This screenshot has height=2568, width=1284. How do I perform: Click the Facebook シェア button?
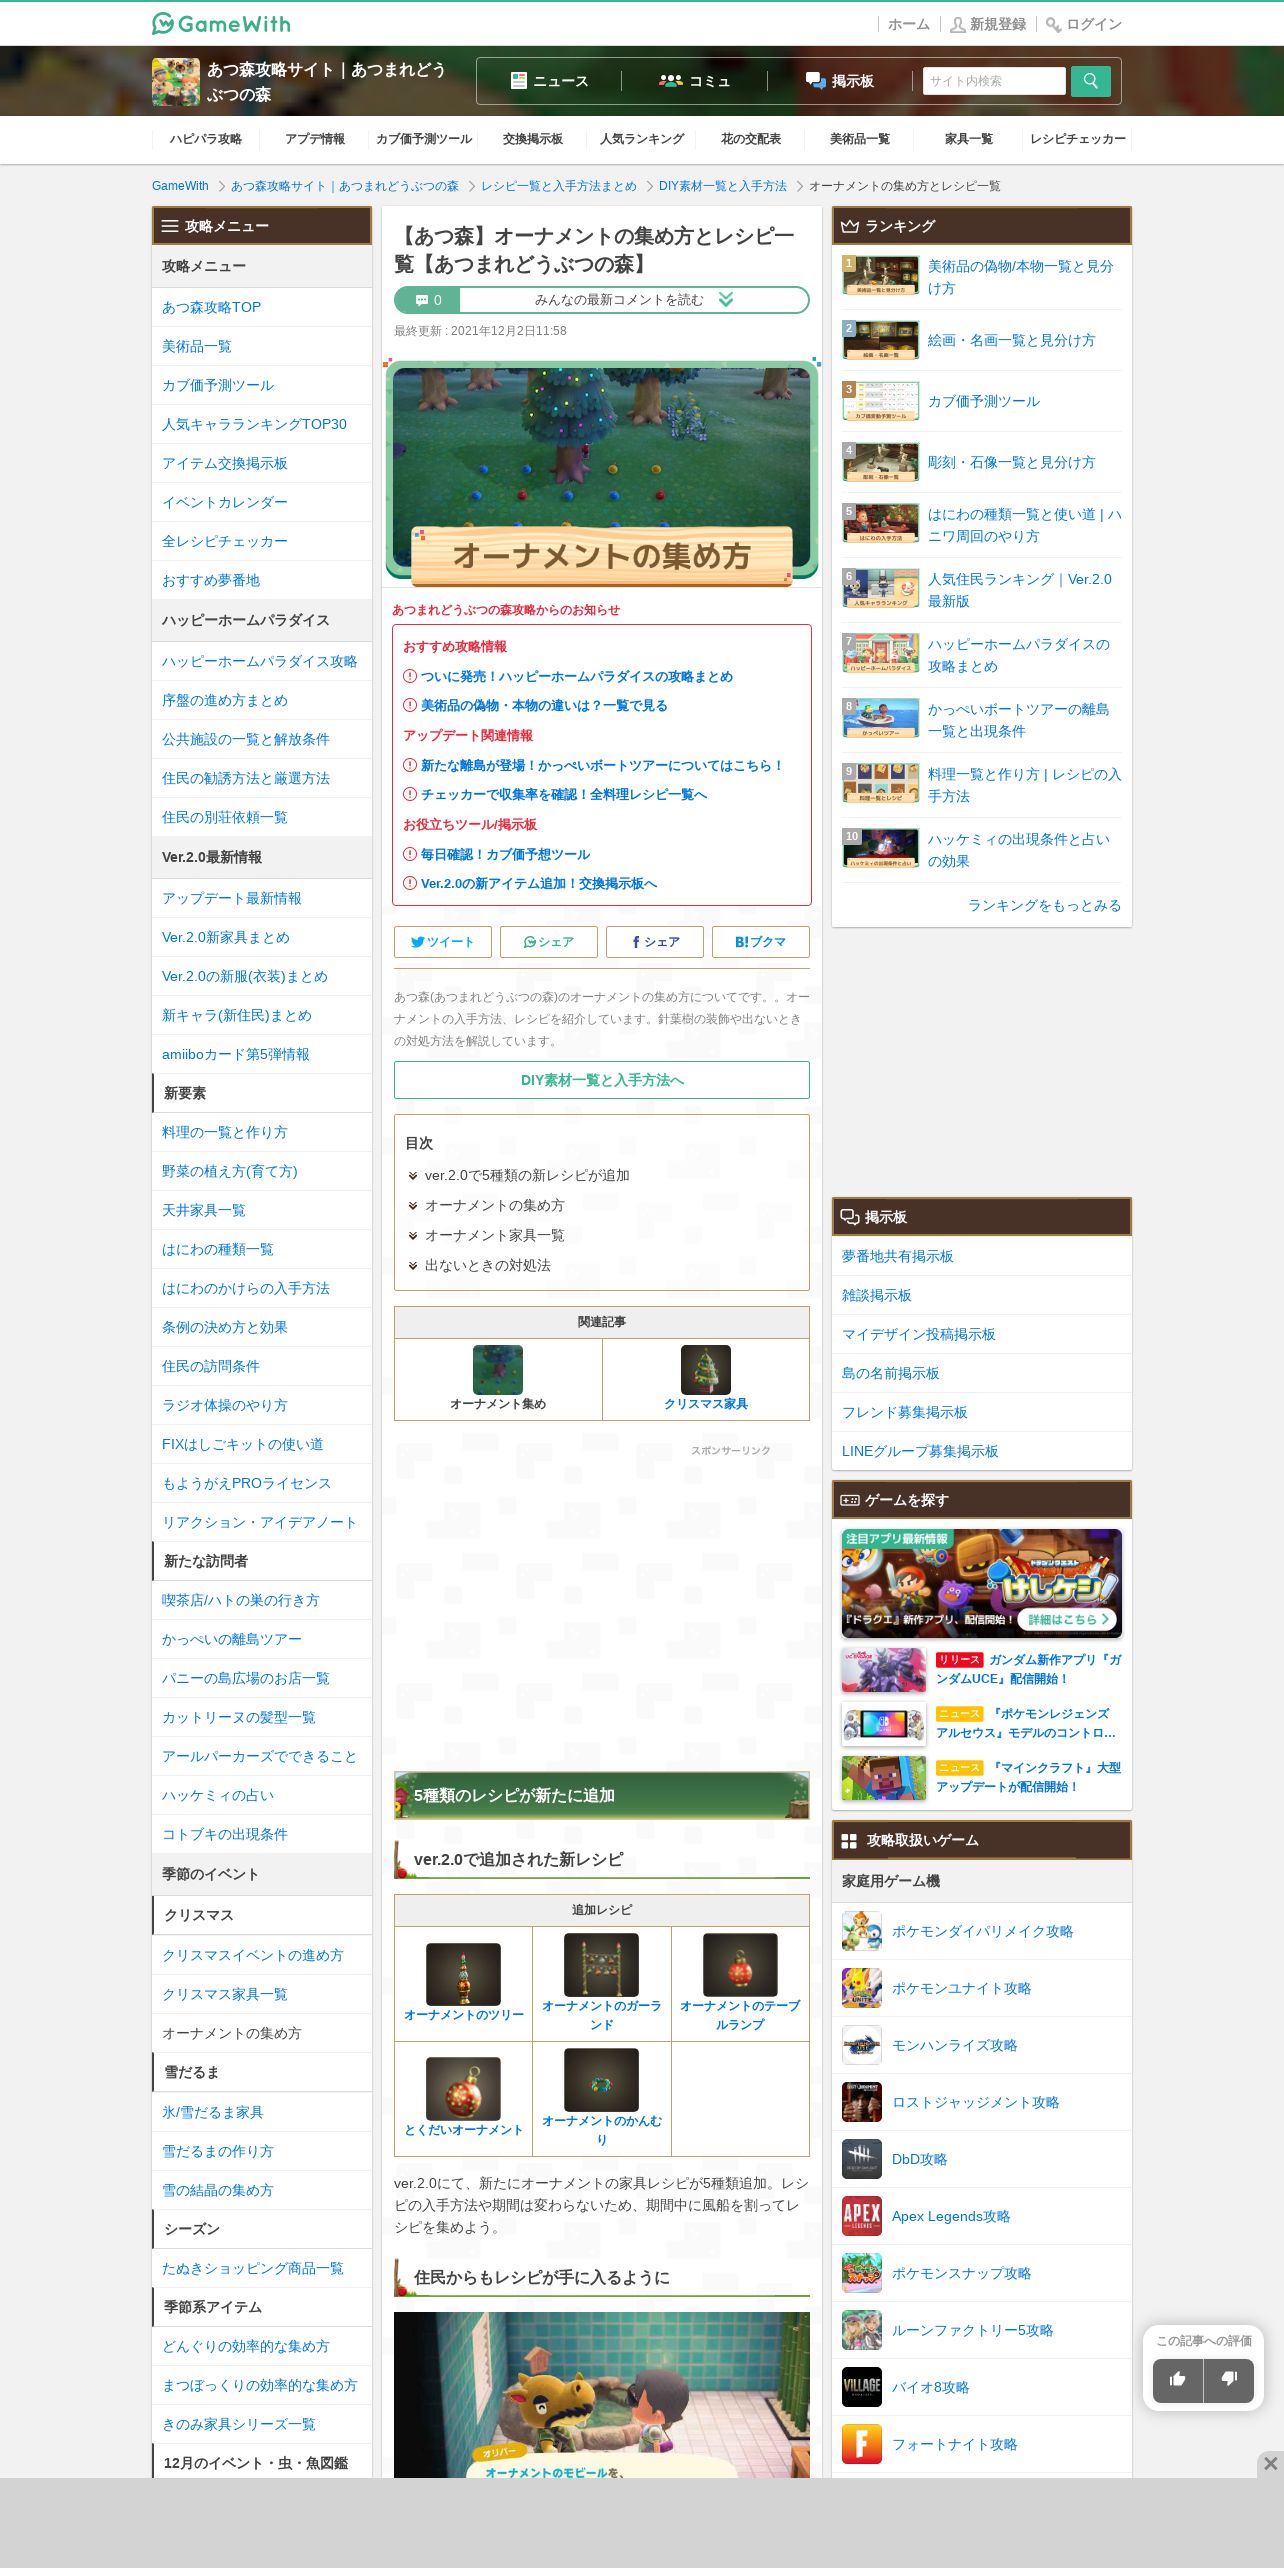[655, 942]
